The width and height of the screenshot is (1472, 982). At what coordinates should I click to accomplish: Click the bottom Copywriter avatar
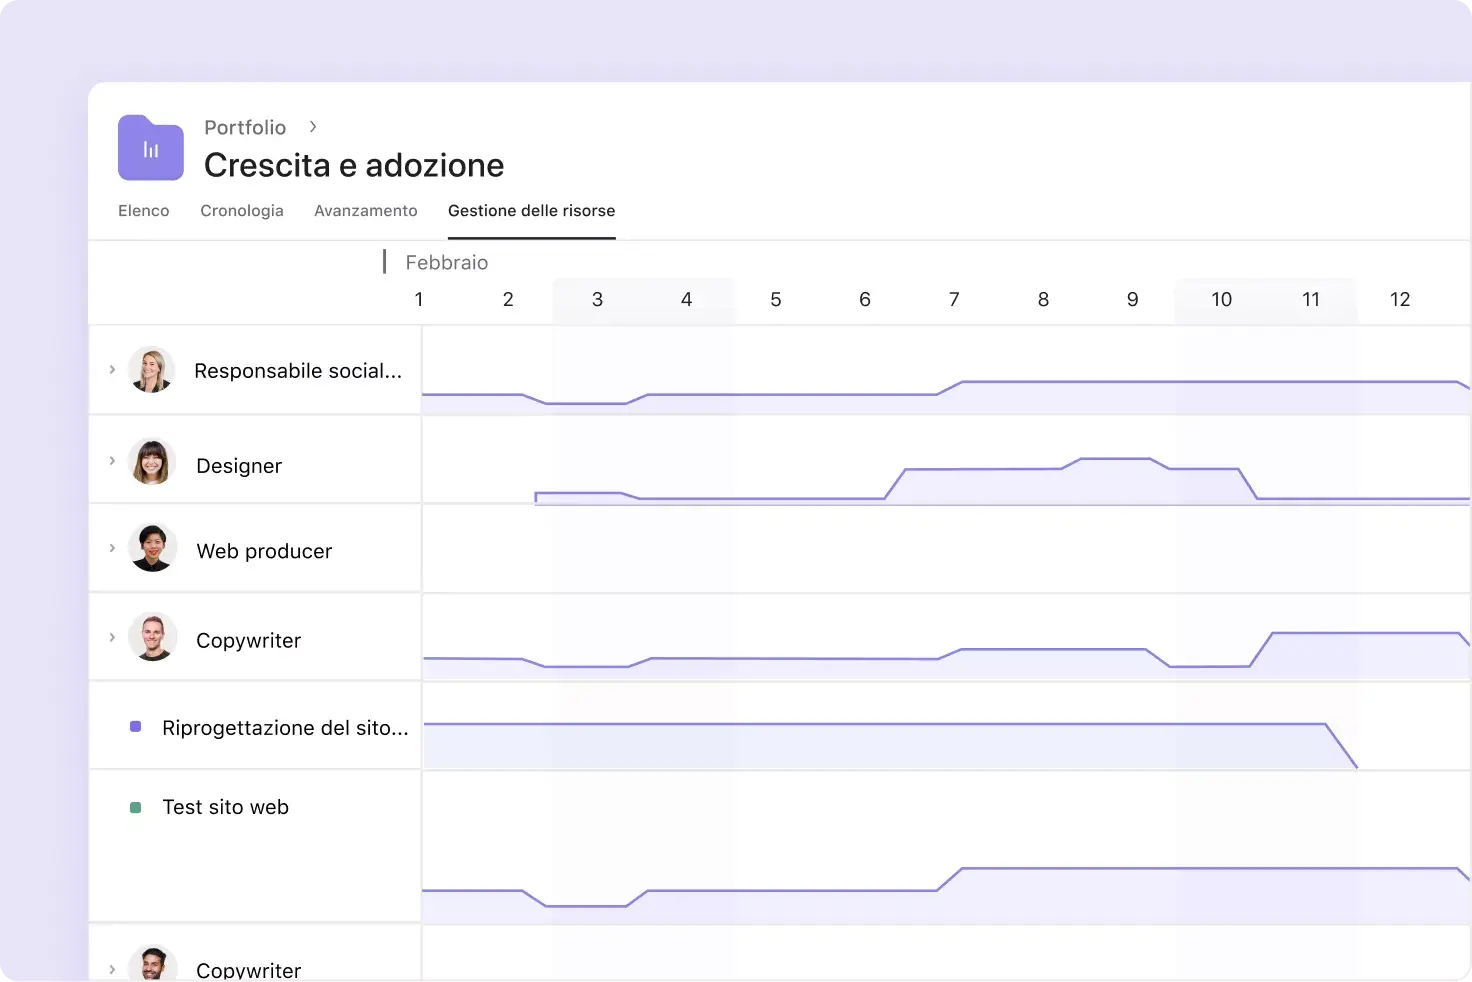[152, 963]
